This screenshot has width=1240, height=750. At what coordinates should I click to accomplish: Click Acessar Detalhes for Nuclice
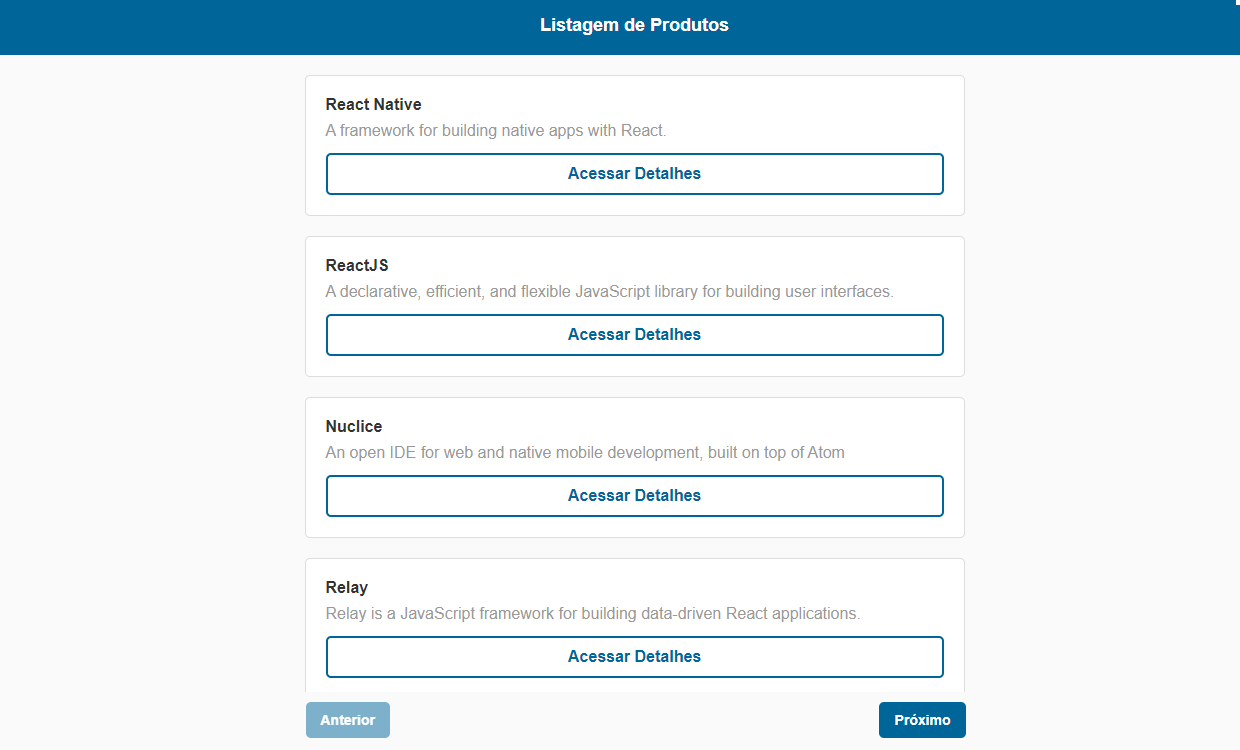pos(634,495)
